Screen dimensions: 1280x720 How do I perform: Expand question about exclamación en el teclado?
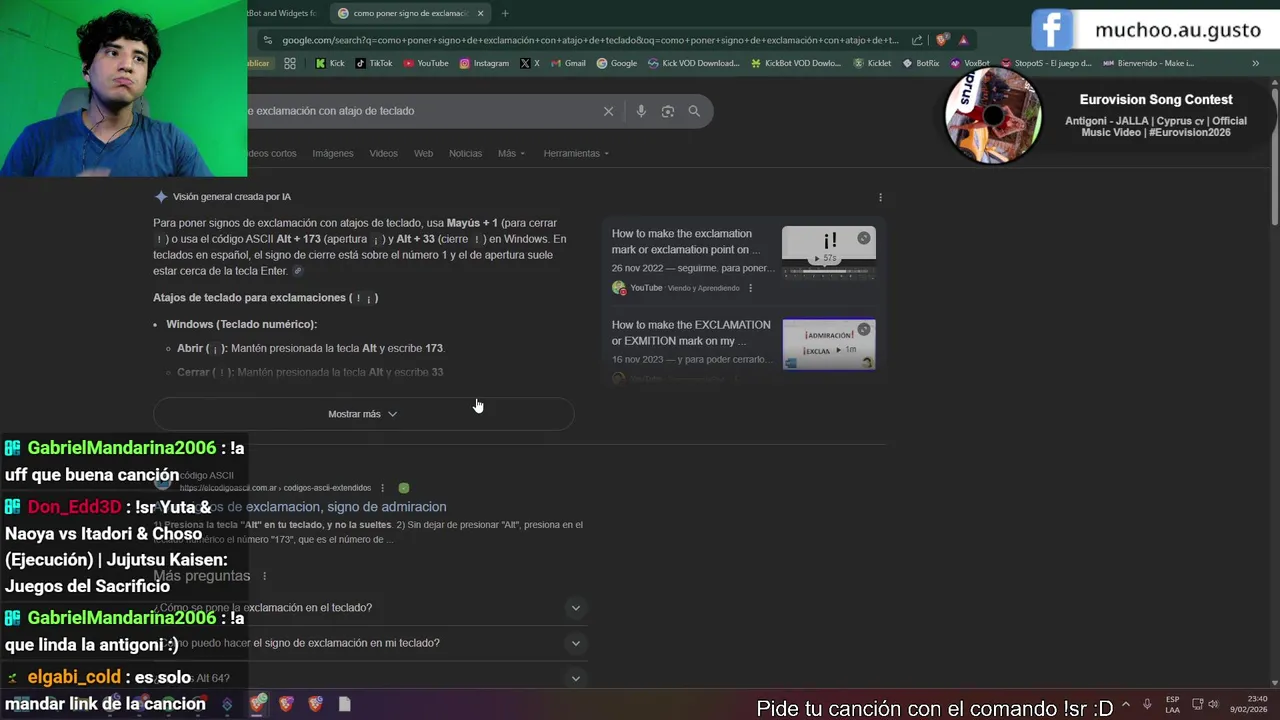[575, 608]
